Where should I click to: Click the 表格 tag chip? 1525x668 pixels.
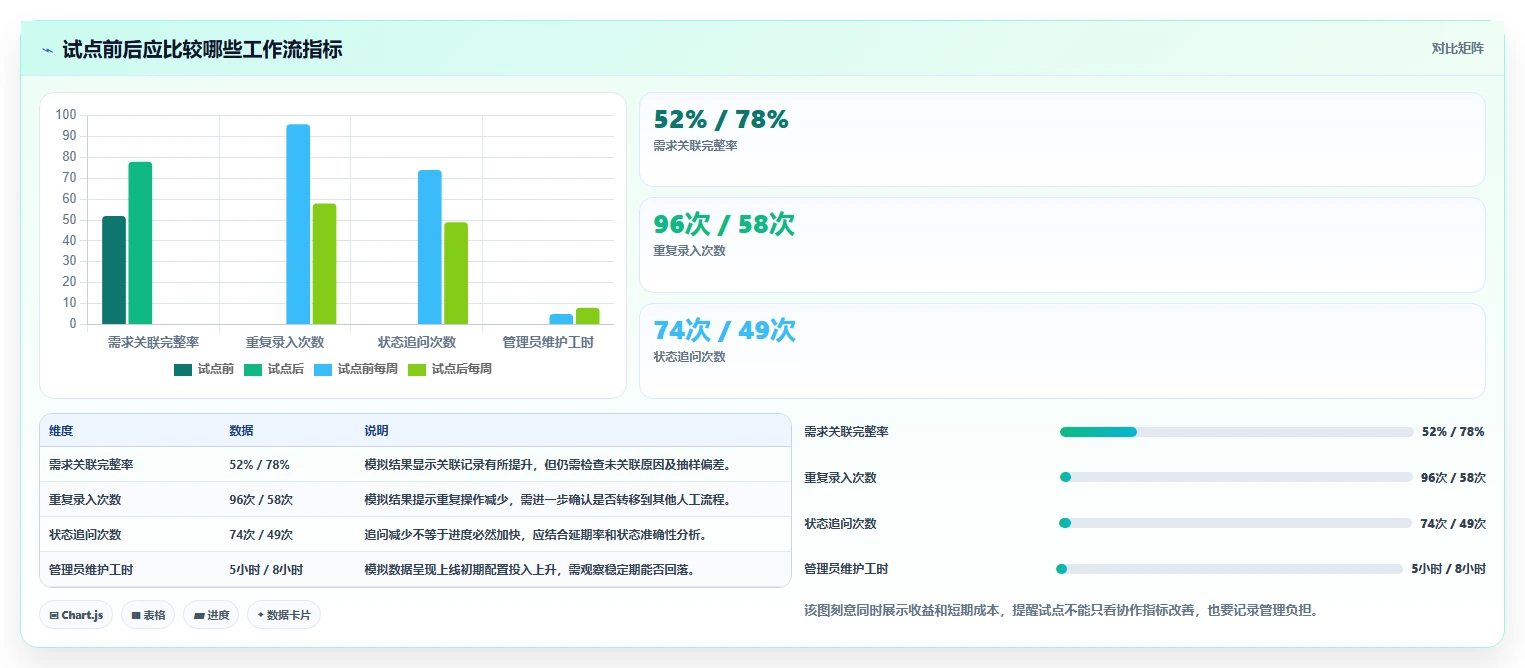coord(149,615)
